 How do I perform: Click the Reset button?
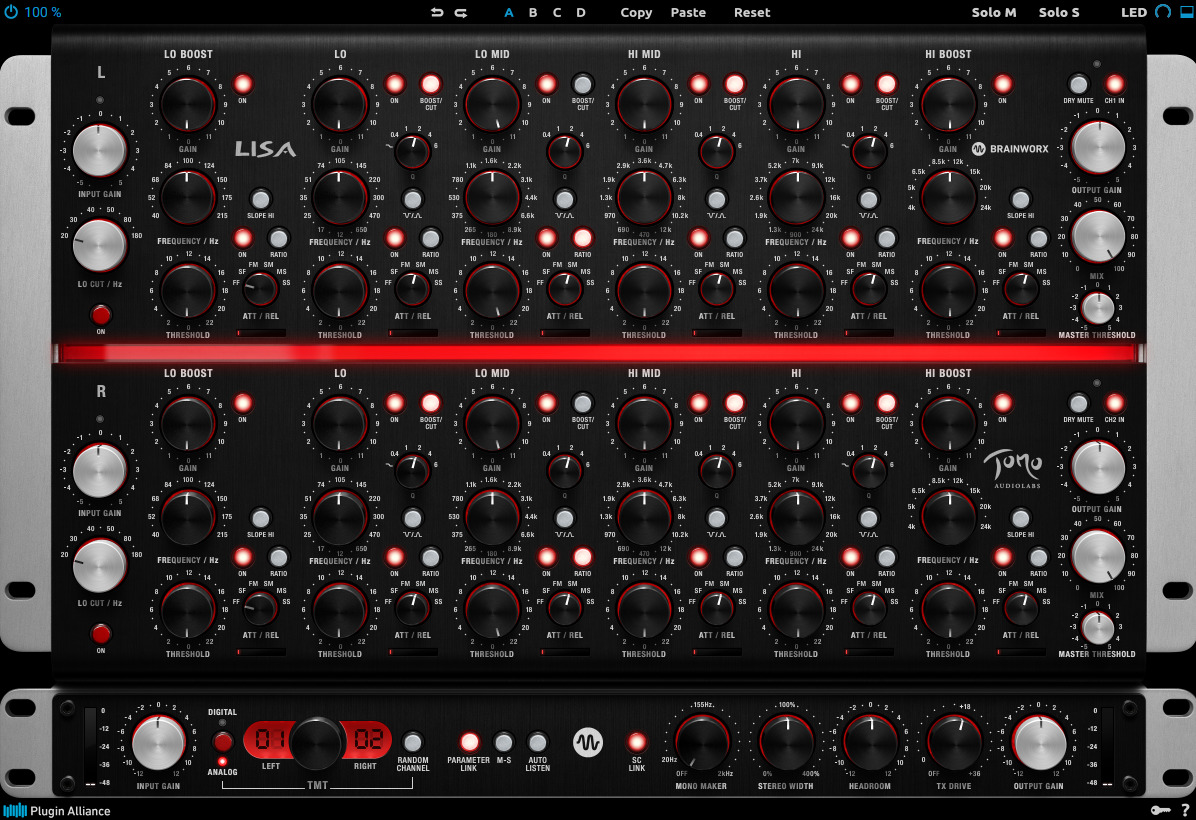752,12
